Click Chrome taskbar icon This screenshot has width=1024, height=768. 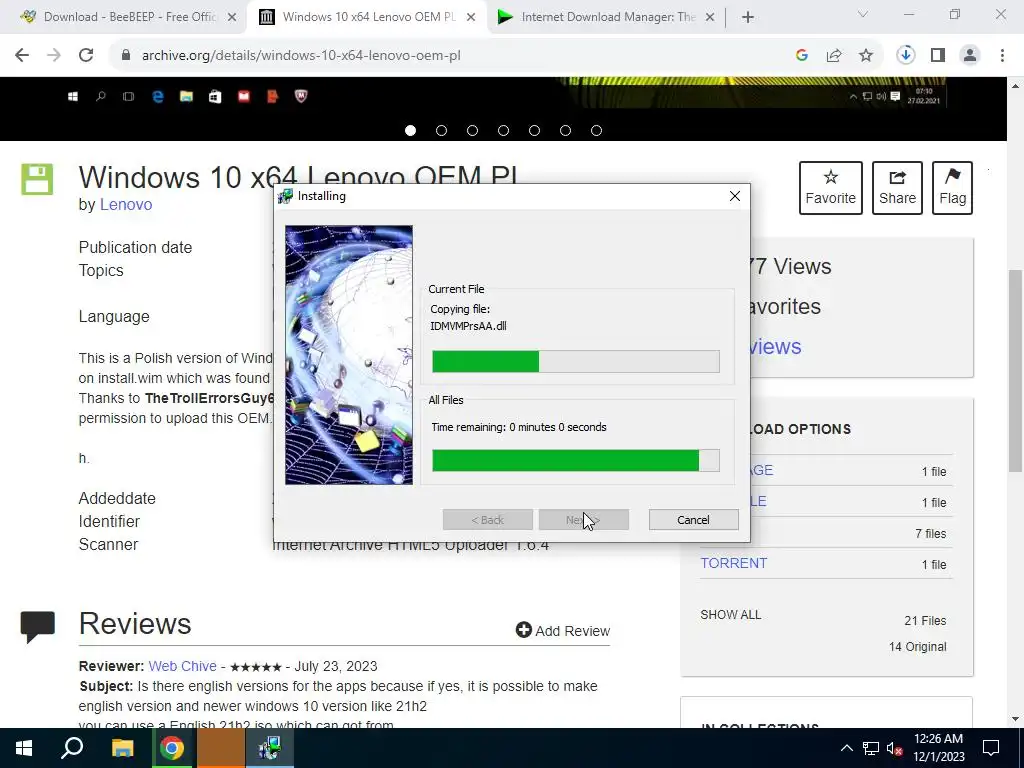[x=172, y=748]
